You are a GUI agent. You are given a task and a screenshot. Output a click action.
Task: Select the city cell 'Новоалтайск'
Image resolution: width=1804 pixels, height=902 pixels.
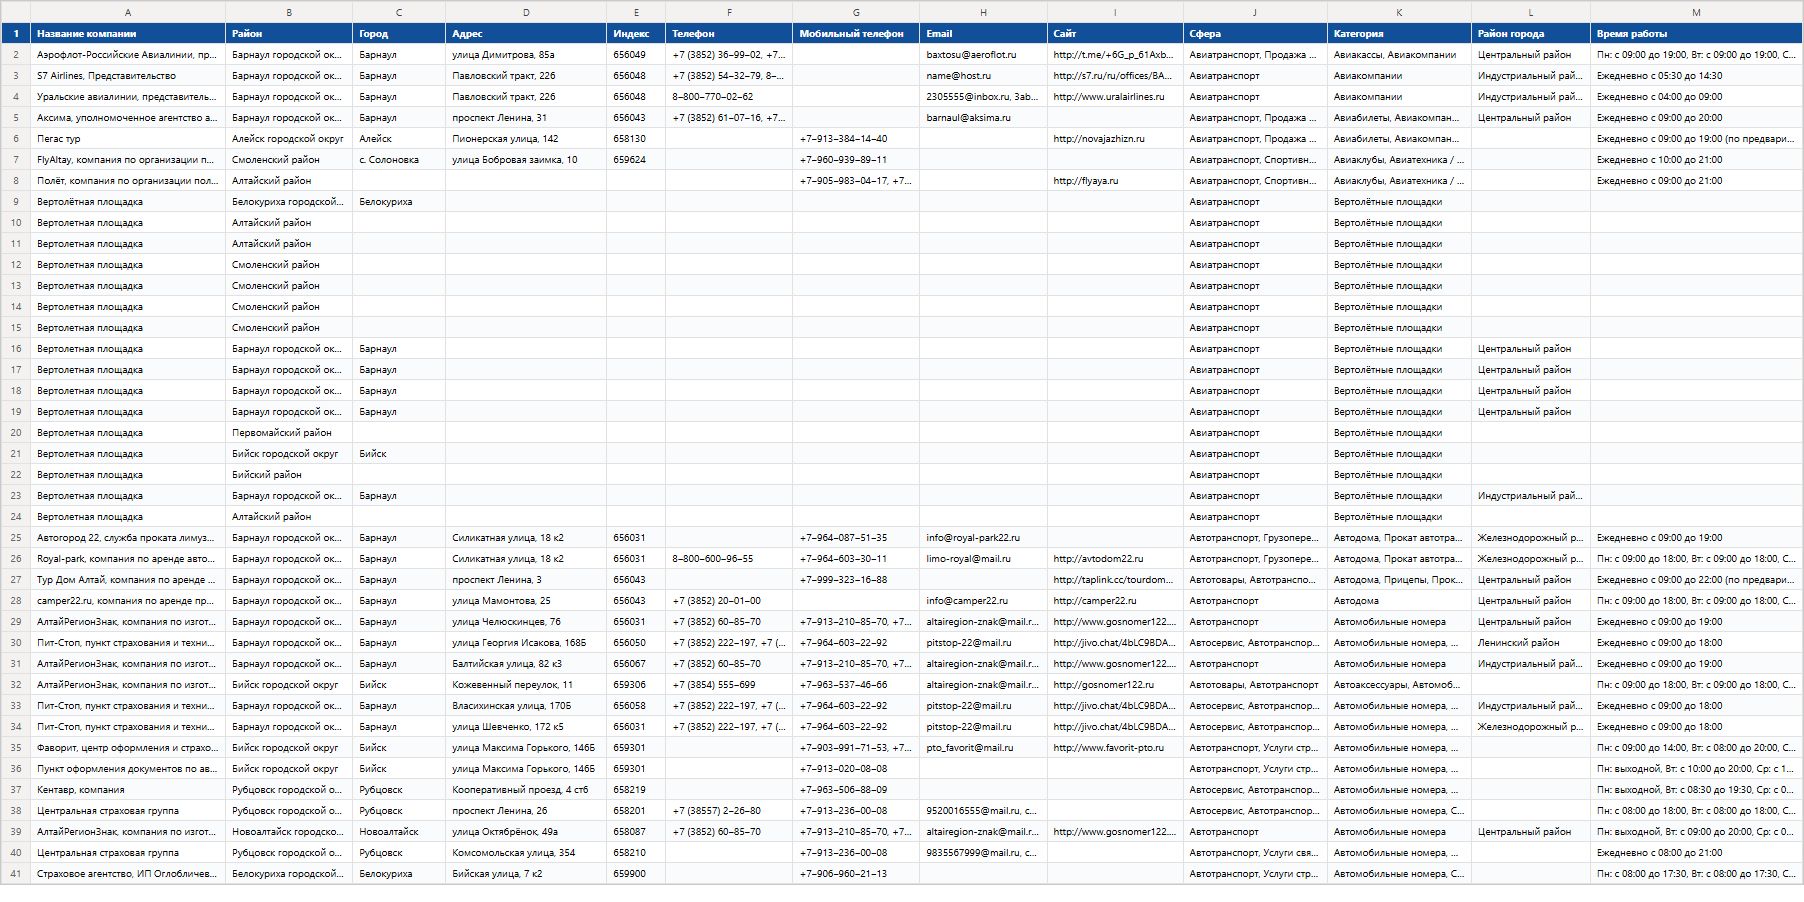pos(399,832)
